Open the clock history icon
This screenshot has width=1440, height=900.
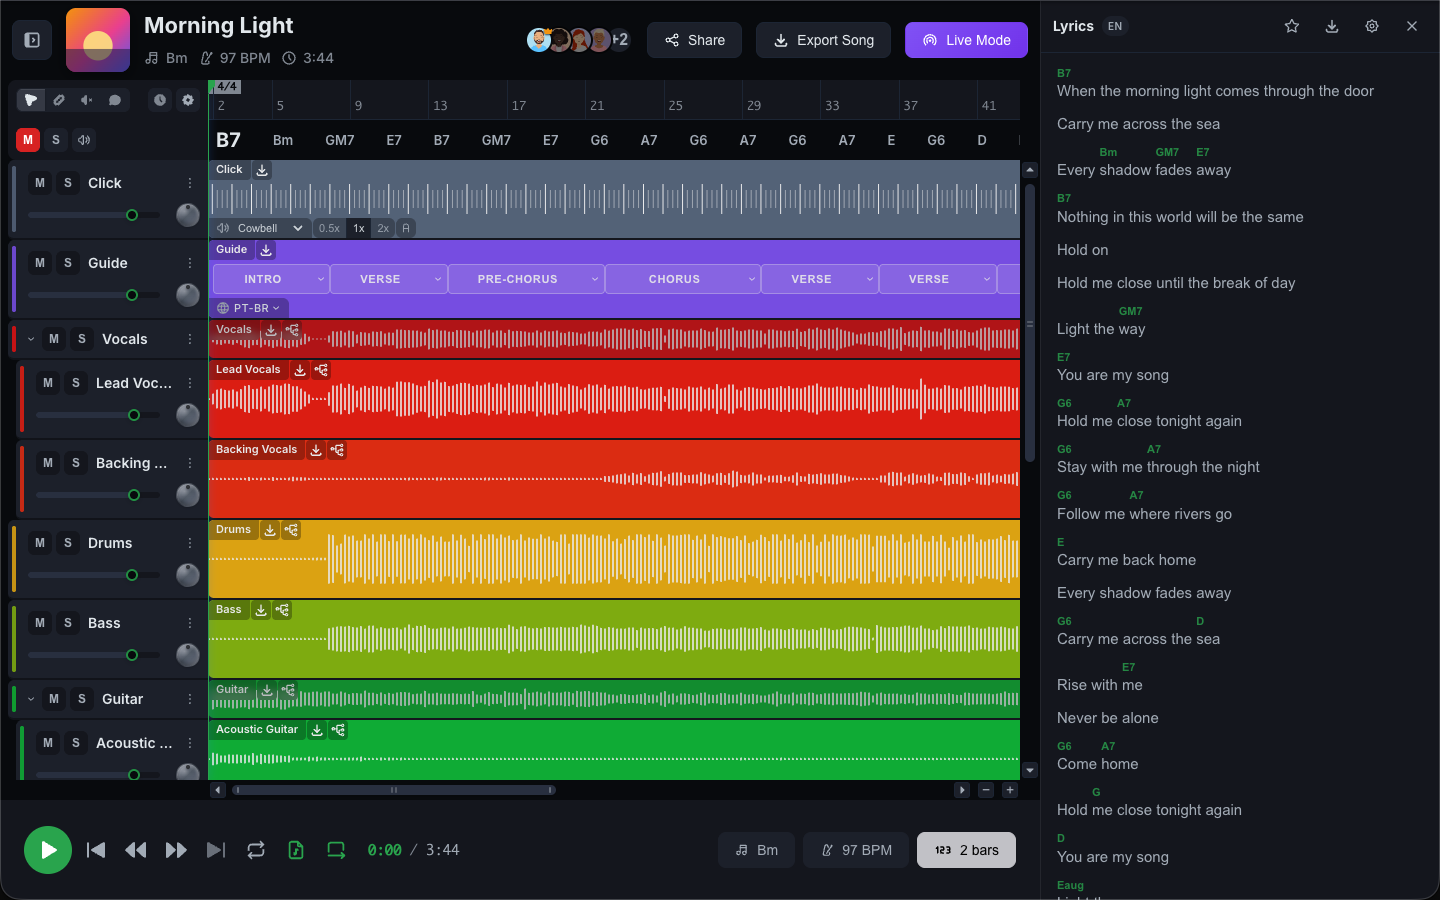point(160,100)
